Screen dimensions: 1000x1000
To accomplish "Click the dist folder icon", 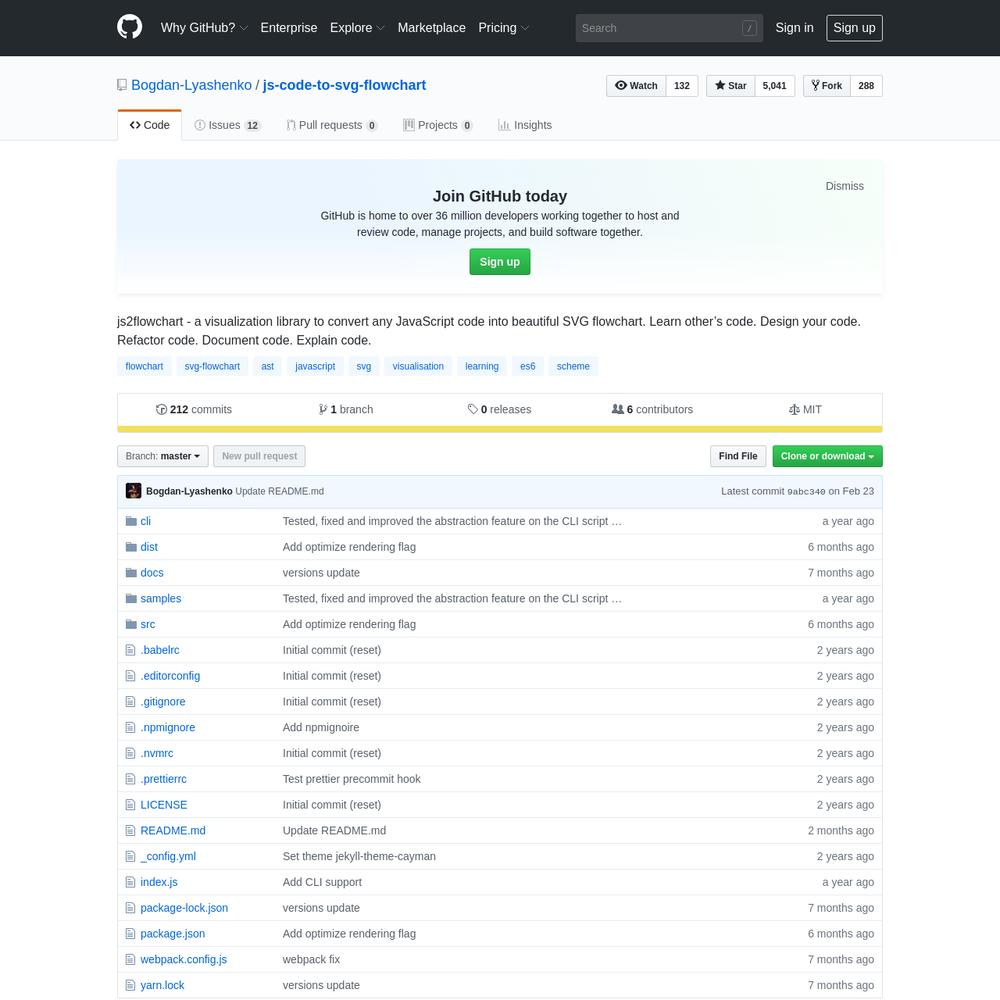I will (x=131, y=547).
